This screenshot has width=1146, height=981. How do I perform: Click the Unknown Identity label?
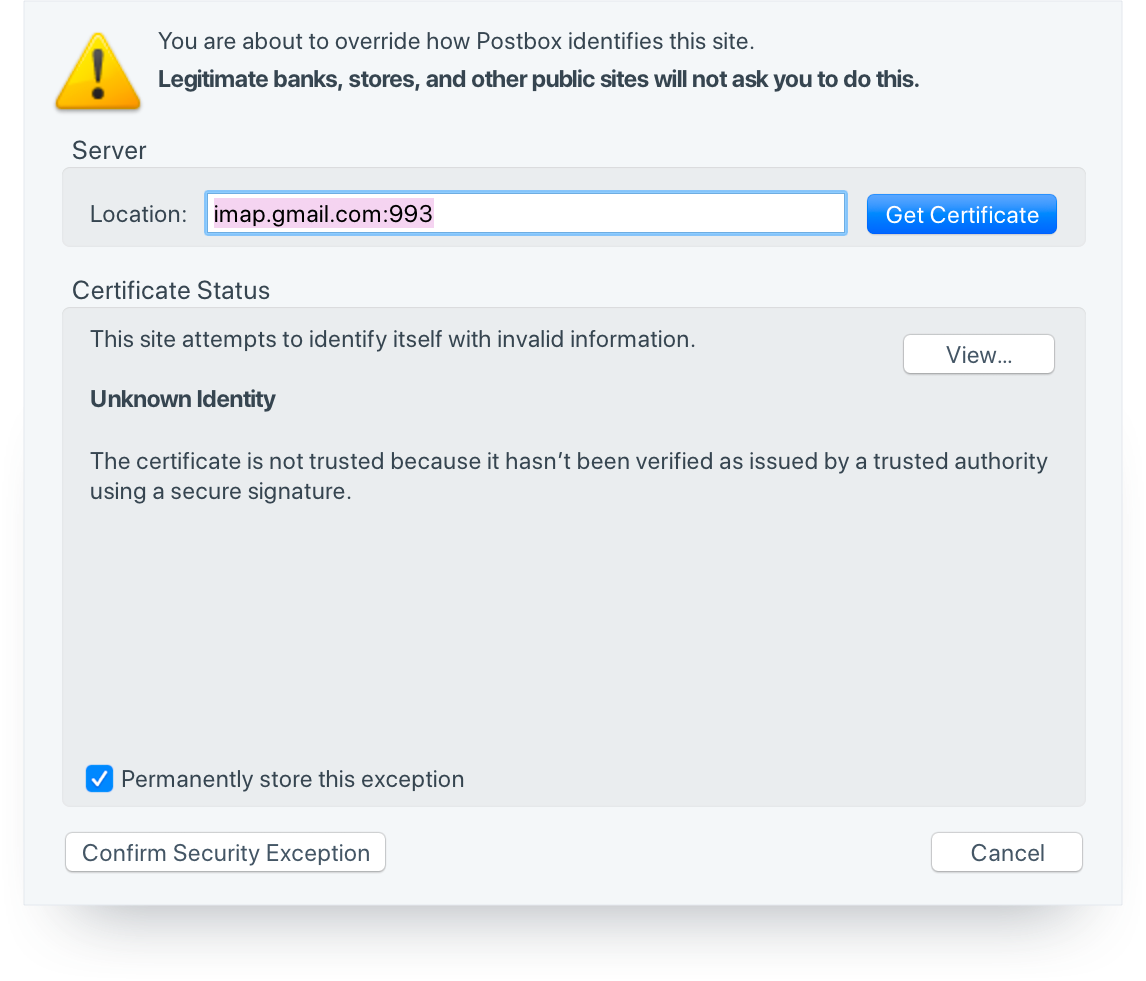pyautogui.click(x=182, y=399)
